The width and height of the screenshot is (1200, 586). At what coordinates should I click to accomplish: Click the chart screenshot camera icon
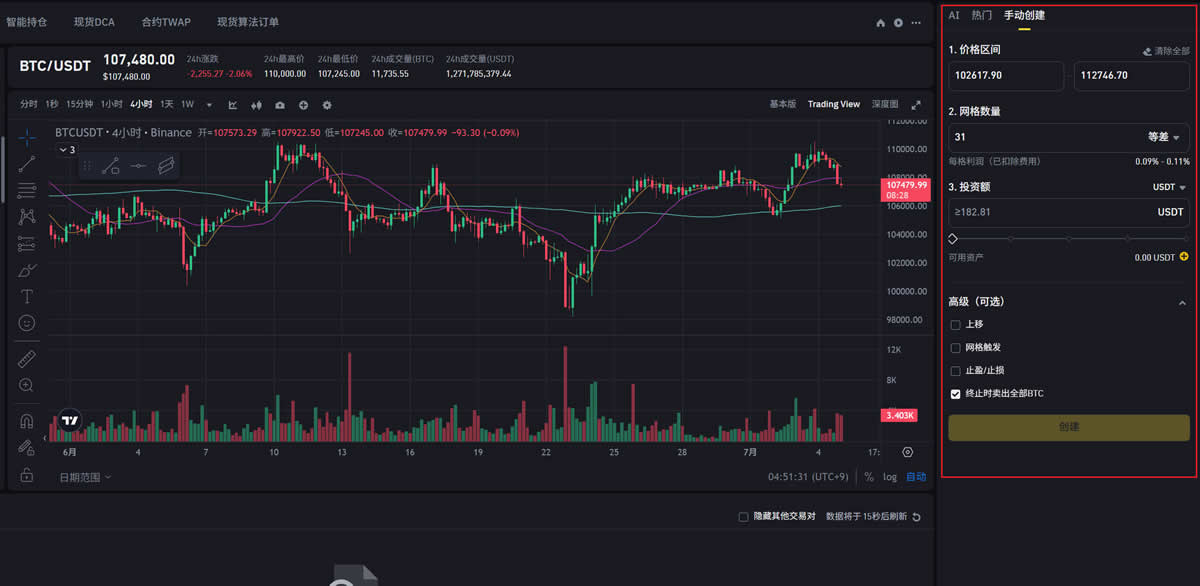280,105
